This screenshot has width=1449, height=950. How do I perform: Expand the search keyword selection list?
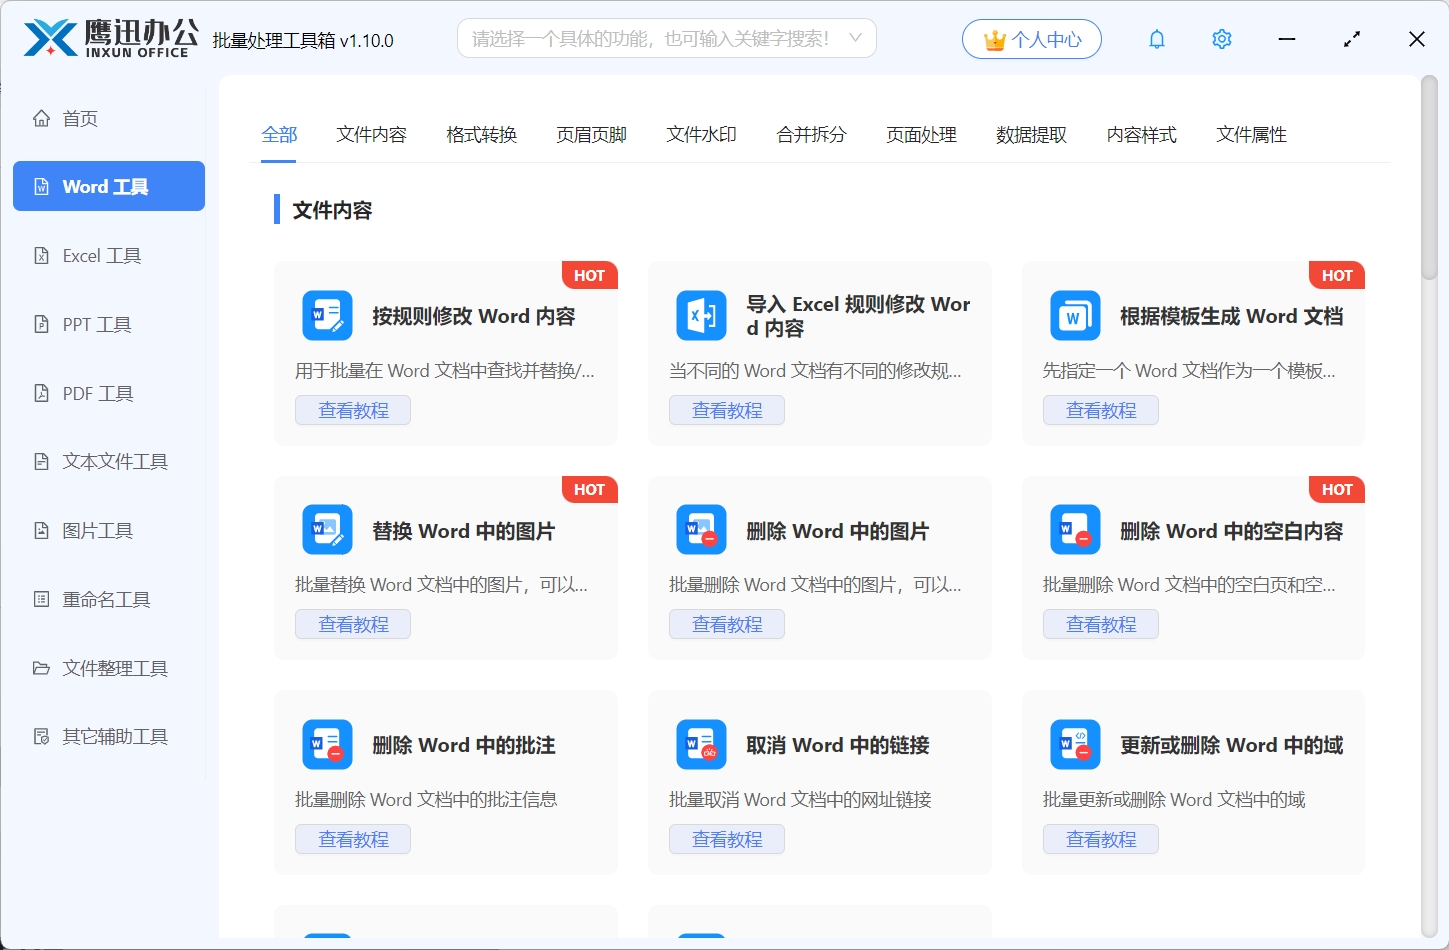tap(855, 37)
